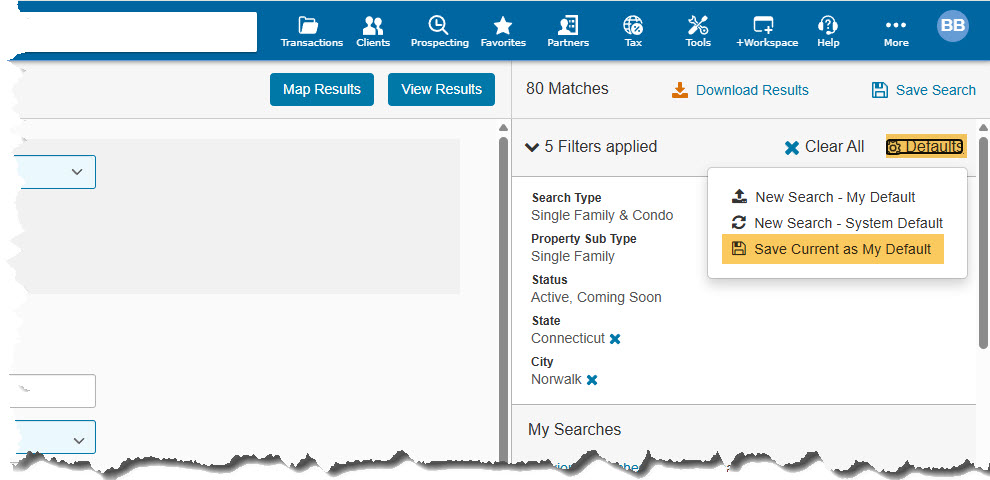Open the lower dropdown in the left panel
The width and height of the screenshot is (990, 480).
pos(53,437)
